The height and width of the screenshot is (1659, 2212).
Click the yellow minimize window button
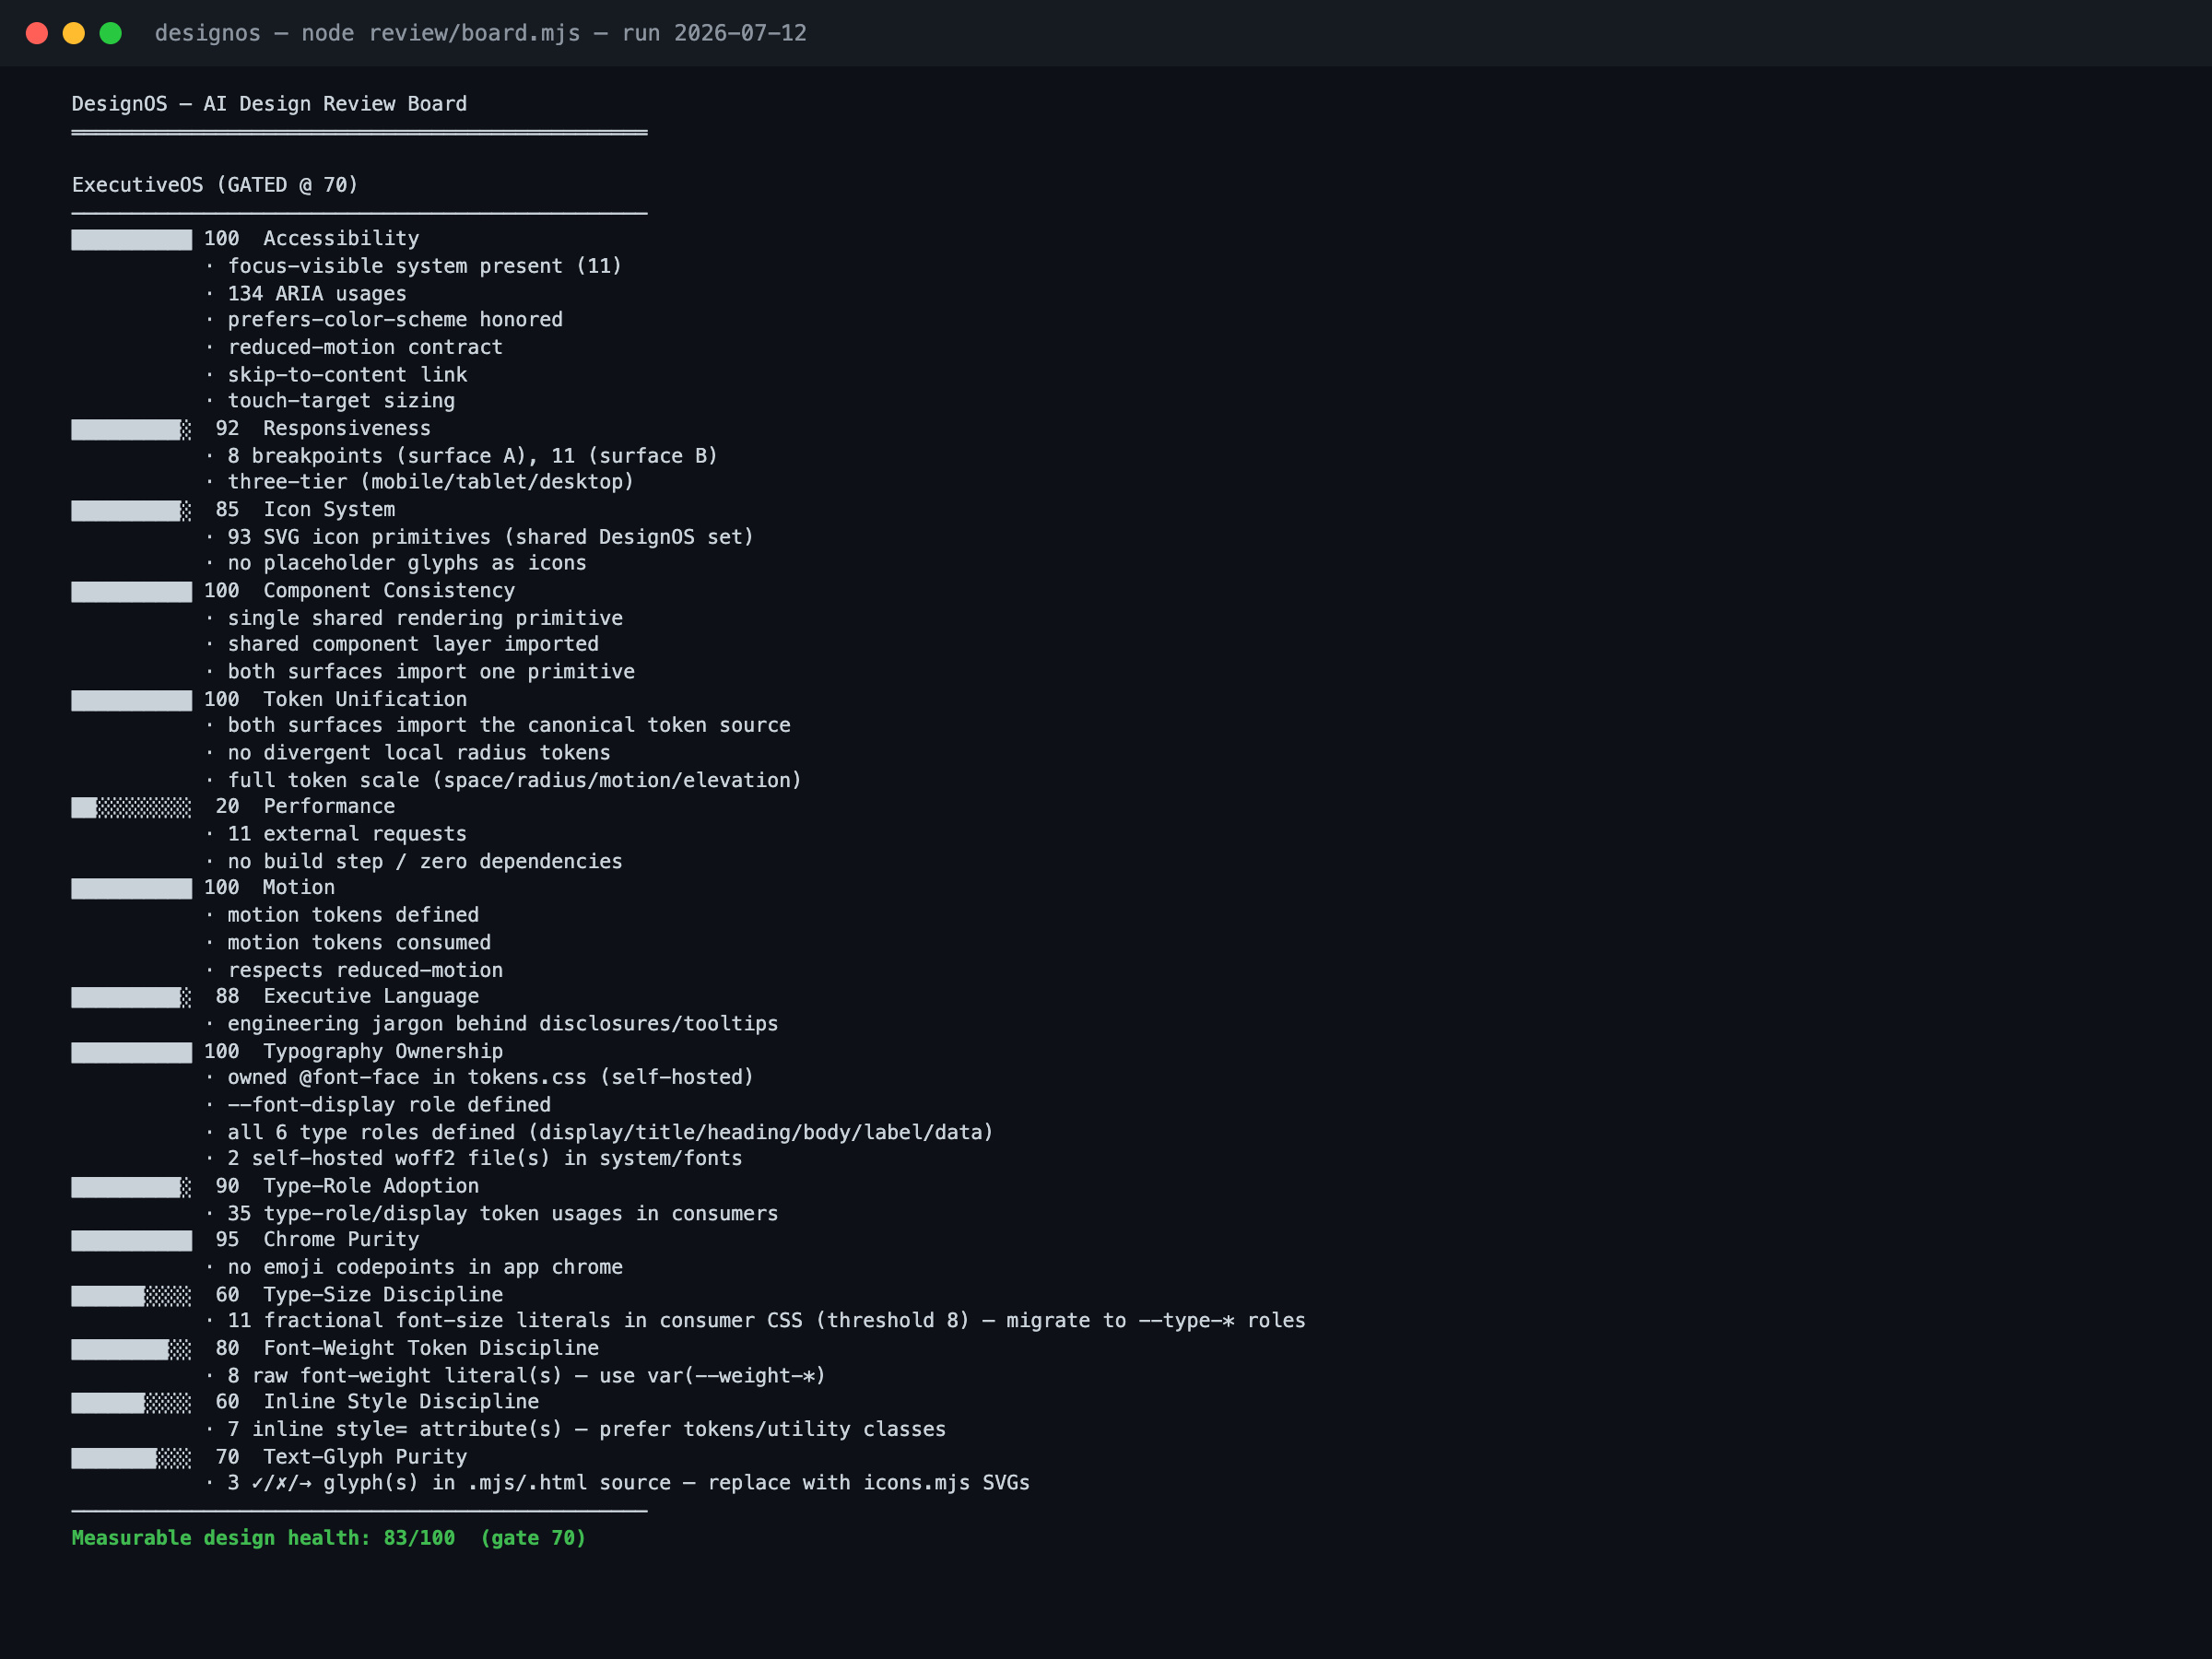(x=74, y=33)
